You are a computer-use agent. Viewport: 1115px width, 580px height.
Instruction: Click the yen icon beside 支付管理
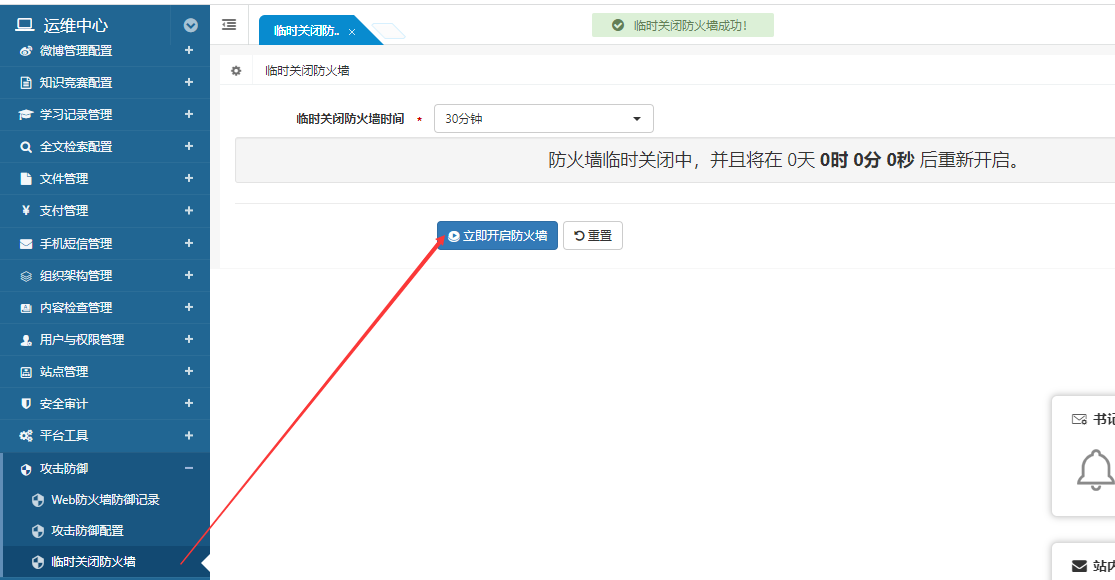(x=26, y=211)
